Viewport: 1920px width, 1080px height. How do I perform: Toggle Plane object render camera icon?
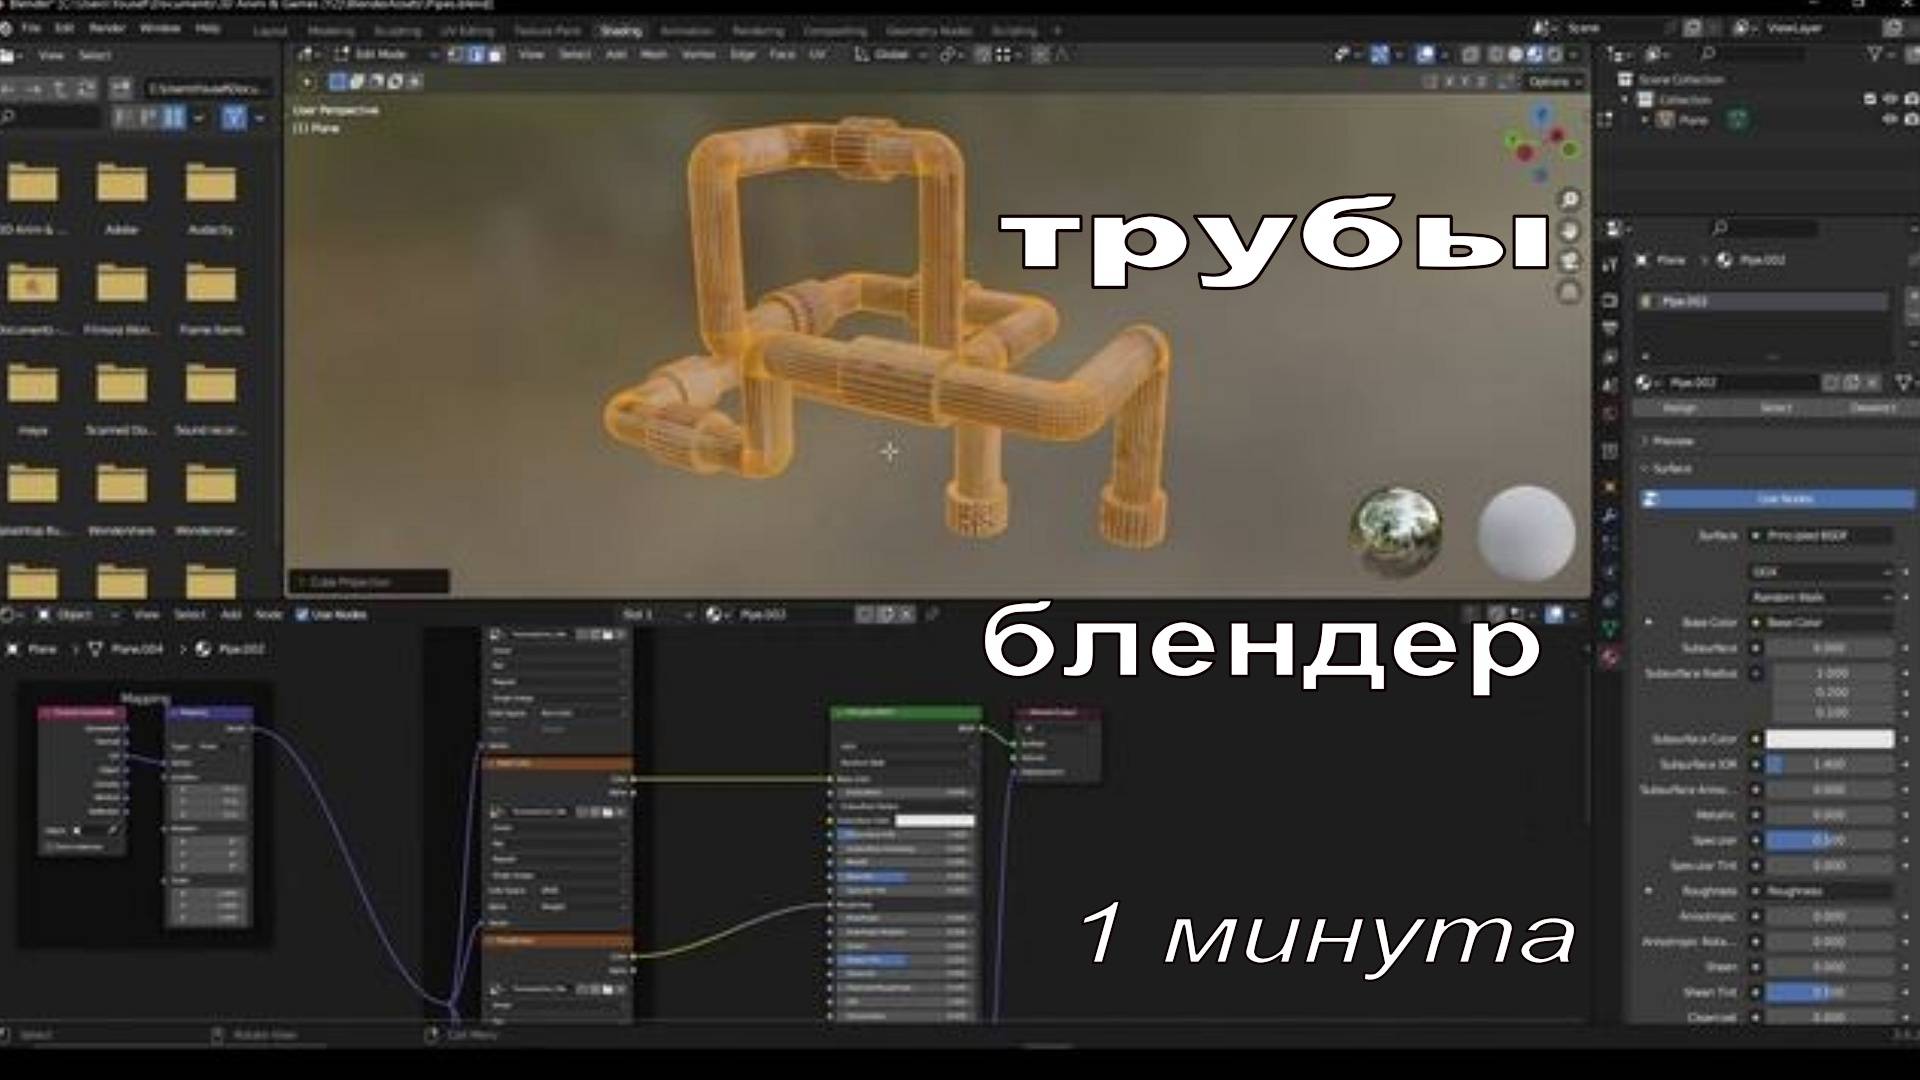[x=1912, y=119]
